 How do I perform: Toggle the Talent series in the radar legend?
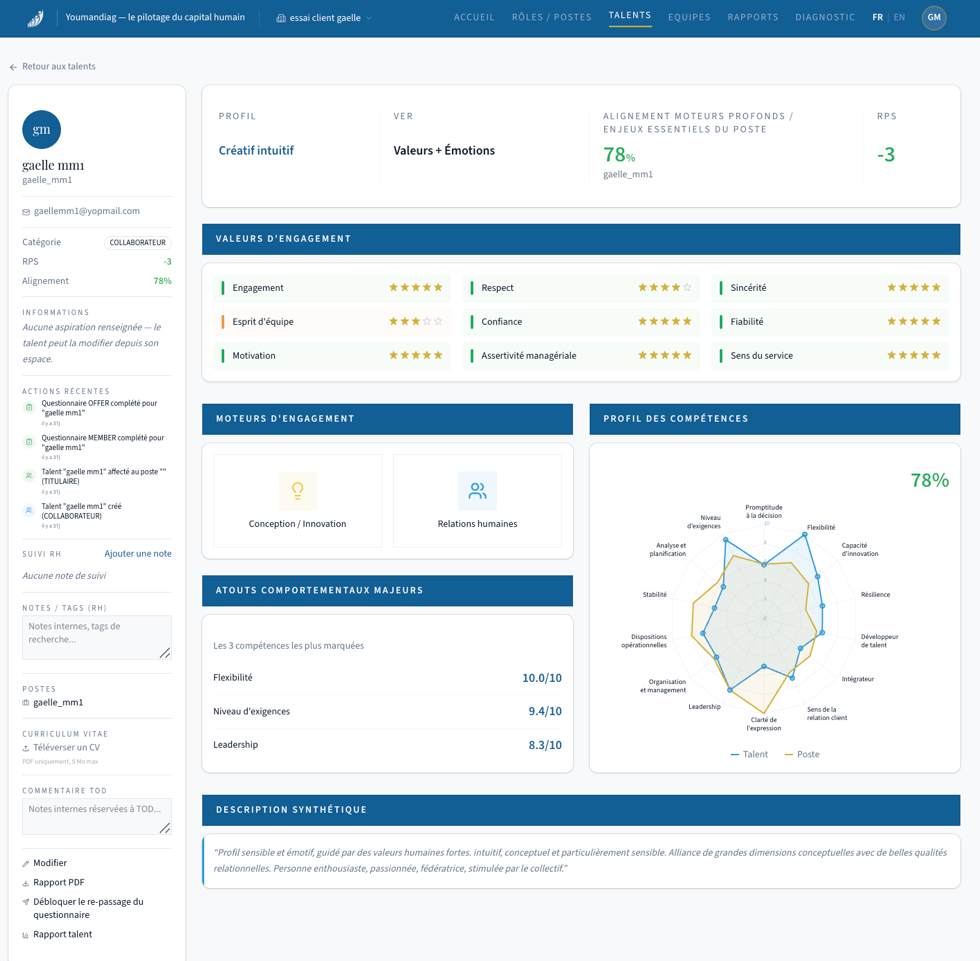pos(749,754)
